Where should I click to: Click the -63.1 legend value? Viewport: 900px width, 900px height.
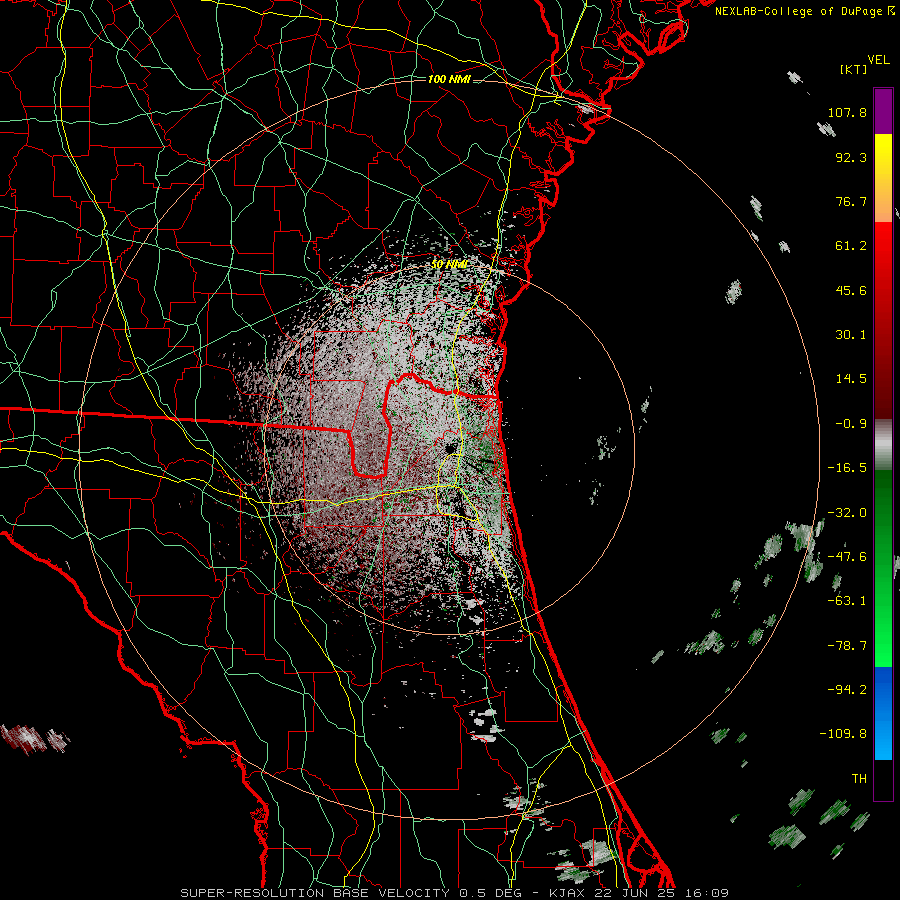pyautogui.click(x=847, y=601)
